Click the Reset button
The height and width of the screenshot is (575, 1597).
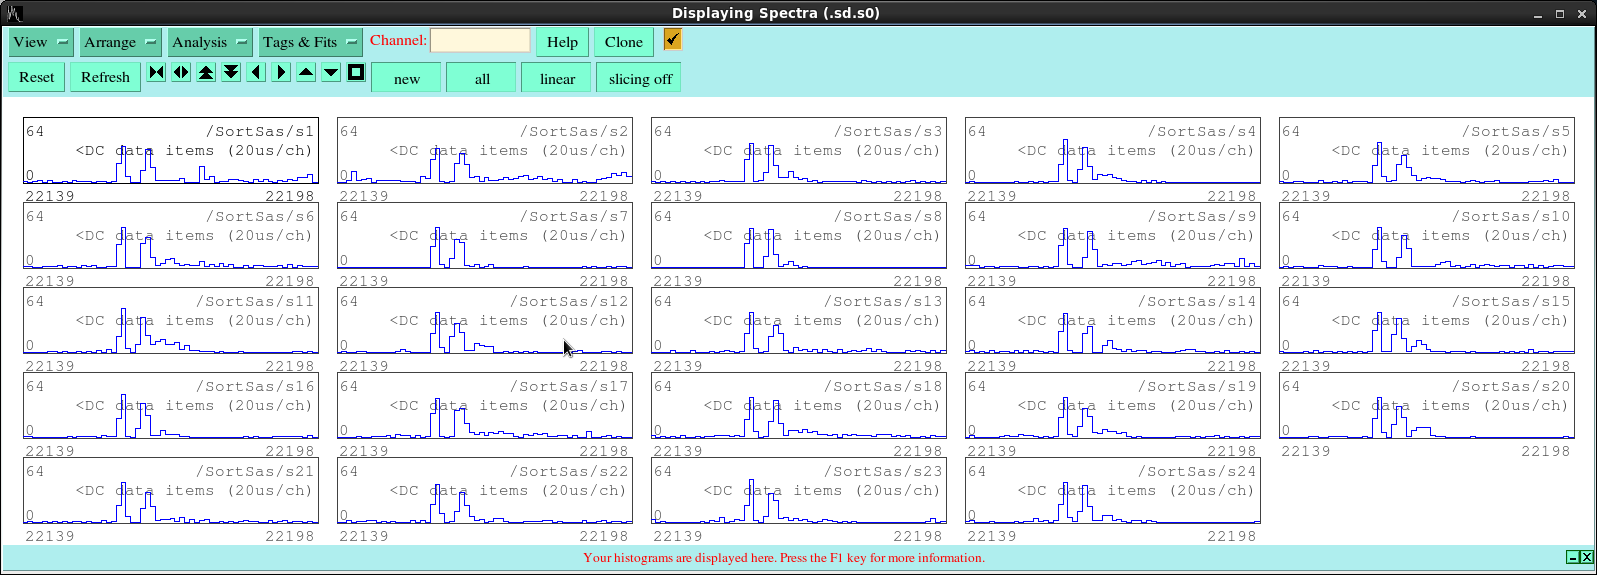(37, 77)
